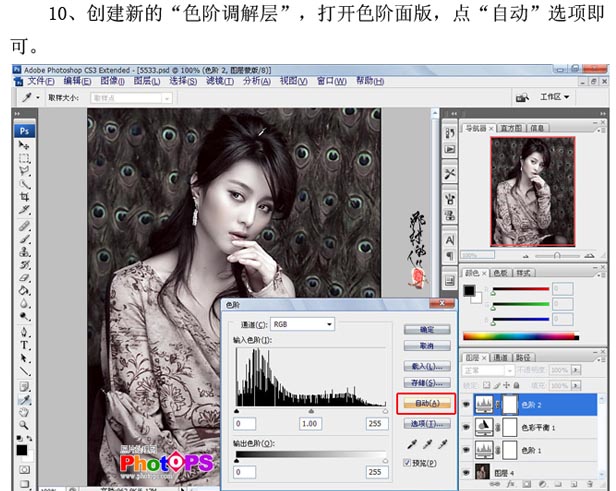Click the Go to Bridge icon
The width and height of the screenshot is (616, 491).
coord(522,97)
